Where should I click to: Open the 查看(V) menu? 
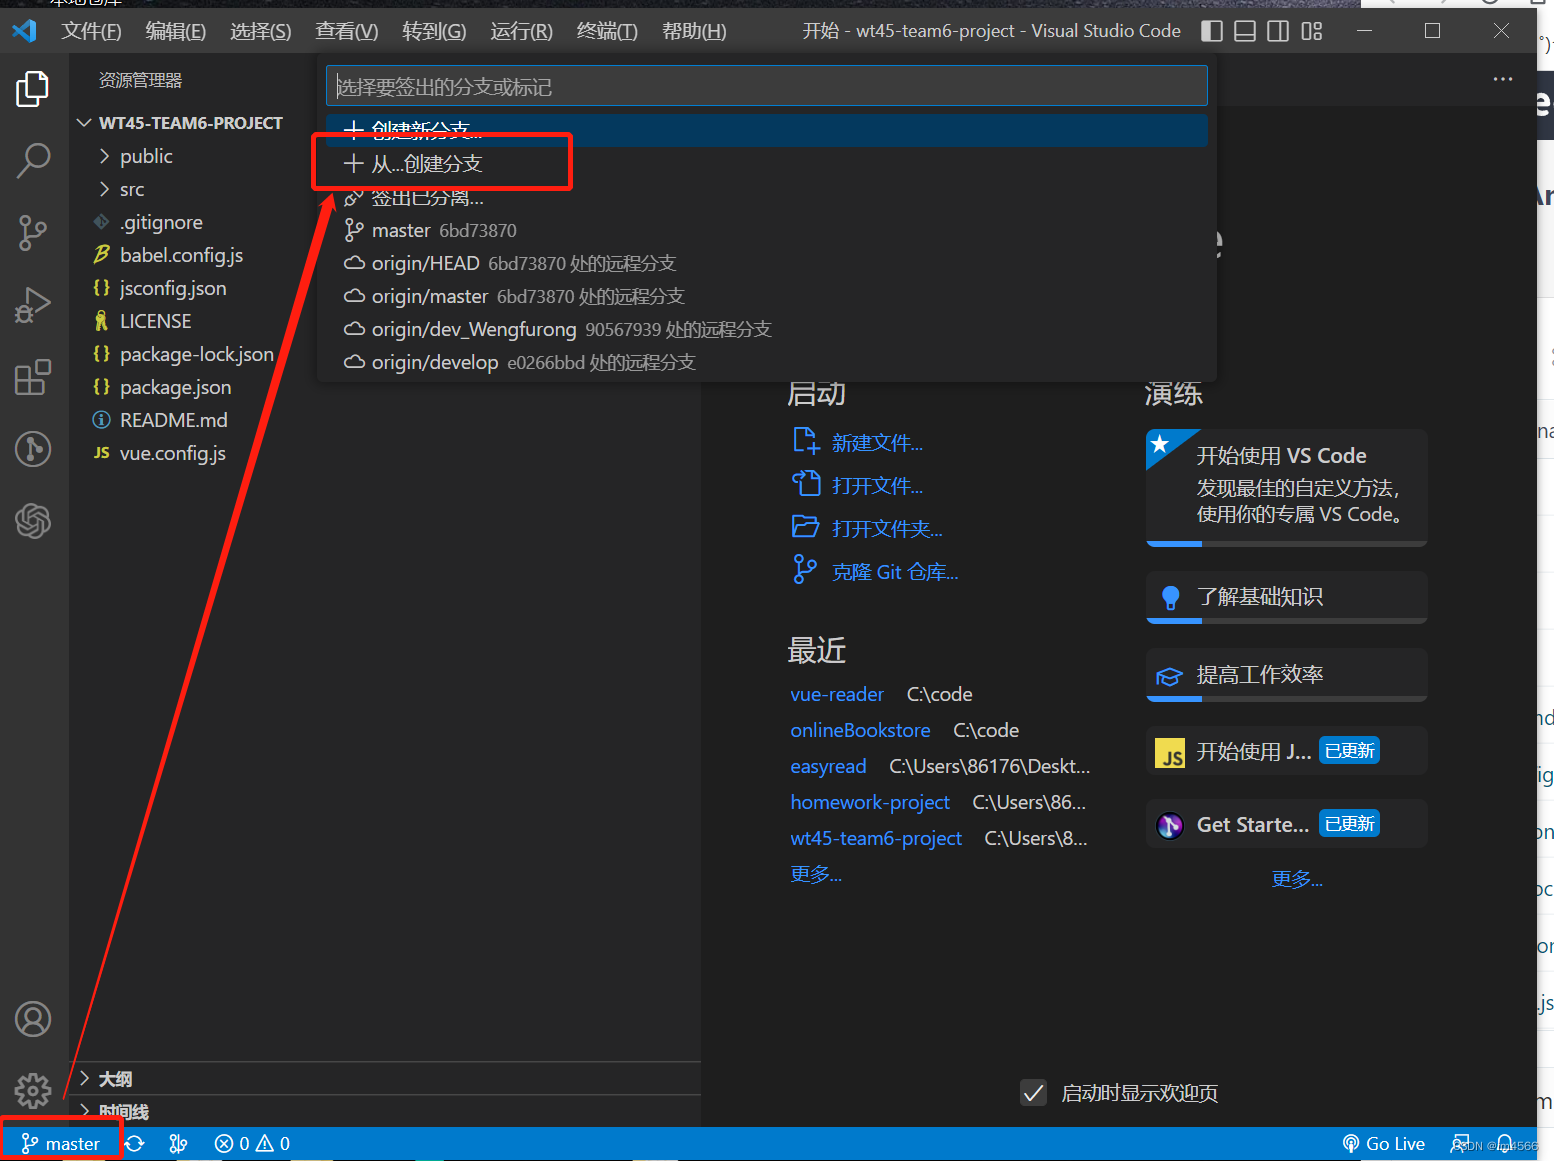pos(347,31)
